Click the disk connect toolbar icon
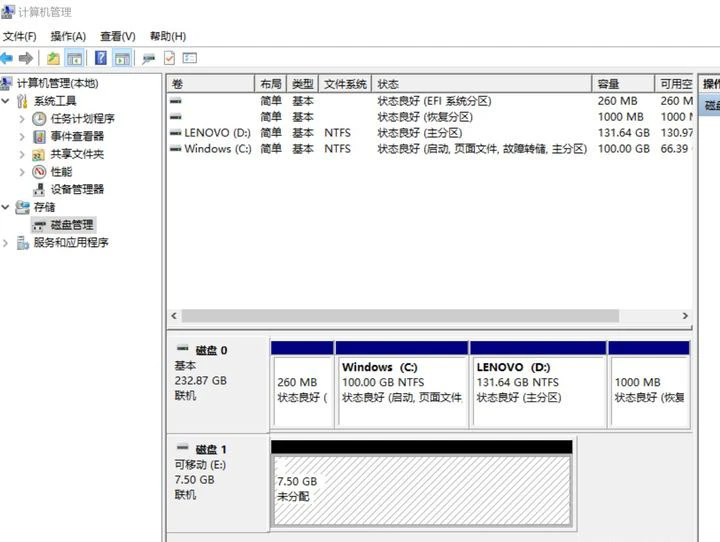Image resolution: width=720 pixels, height=542 pixels. pos(148,59)
